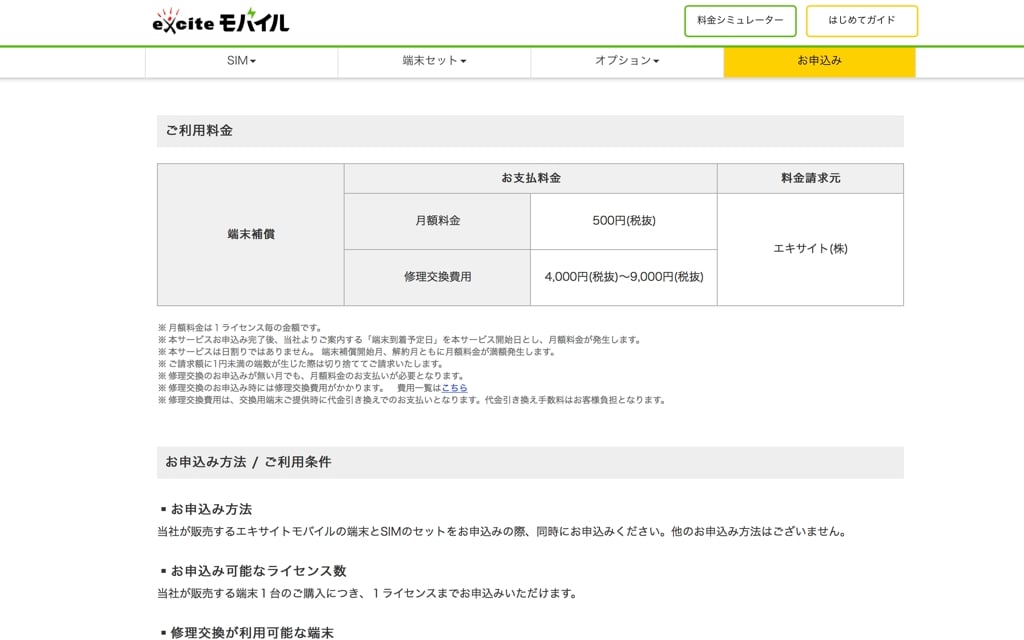Click the note about 日割りではありません
This screenshot has height=640, width=1024.
coord(357,352)
